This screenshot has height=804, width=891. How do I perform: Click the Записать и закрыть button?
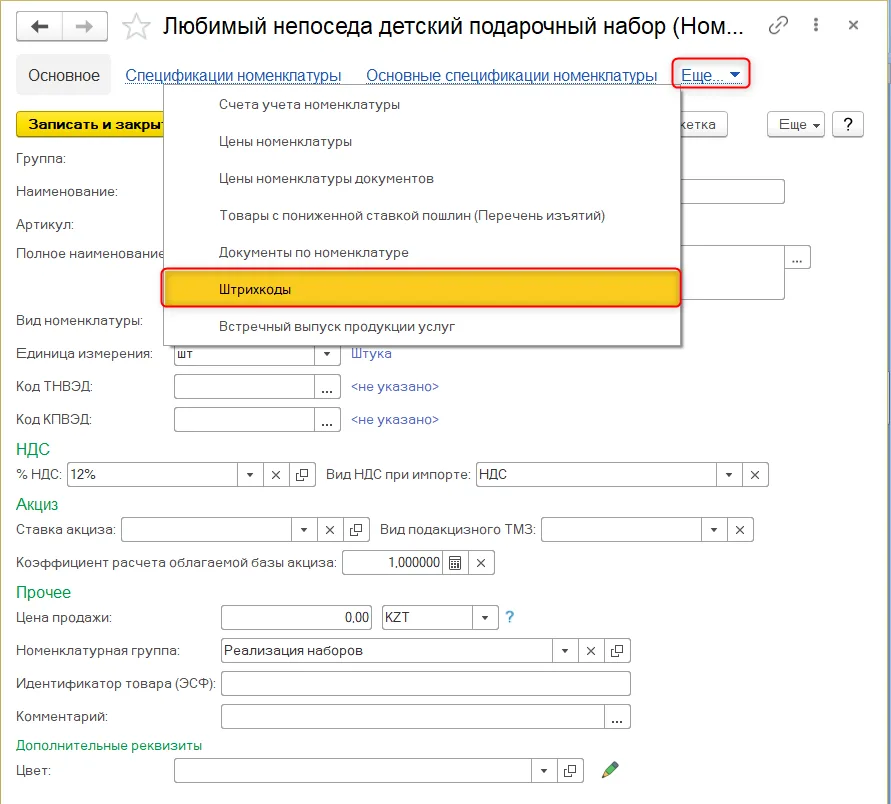click(x=90, y=124)
